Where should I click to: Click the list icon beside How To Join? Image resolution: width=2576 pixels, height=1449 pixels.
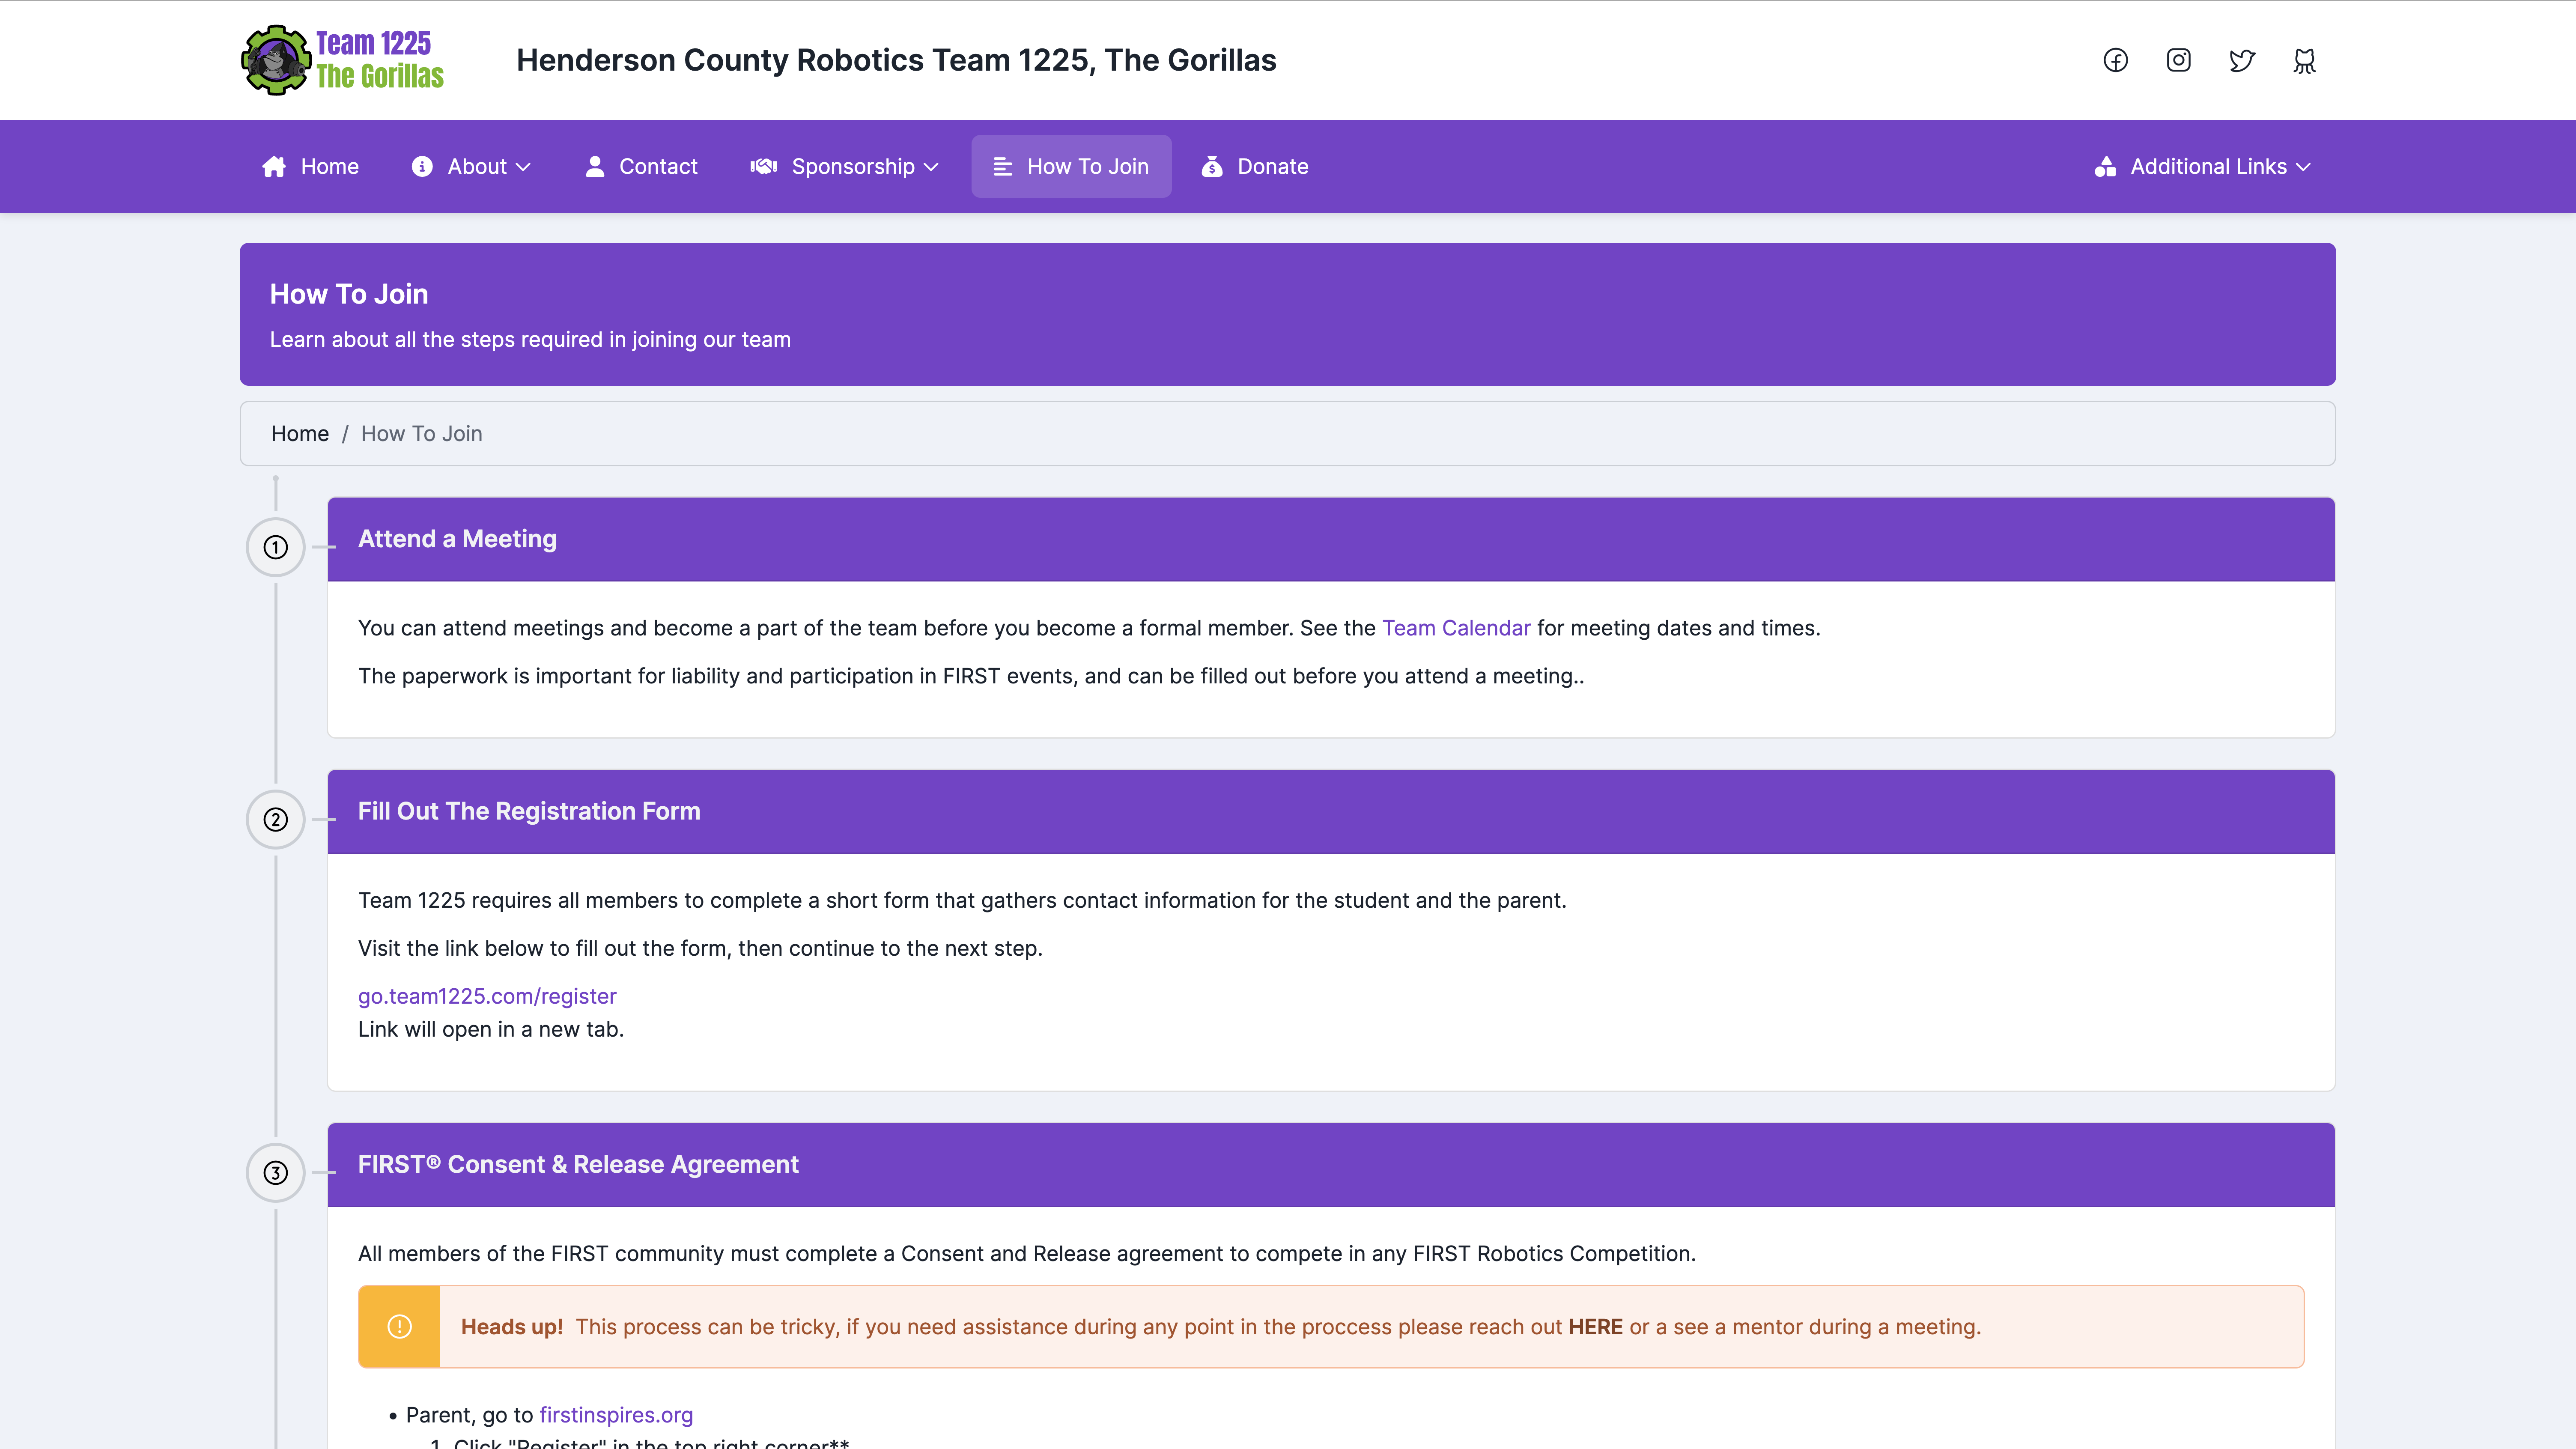click(1002, 166)
